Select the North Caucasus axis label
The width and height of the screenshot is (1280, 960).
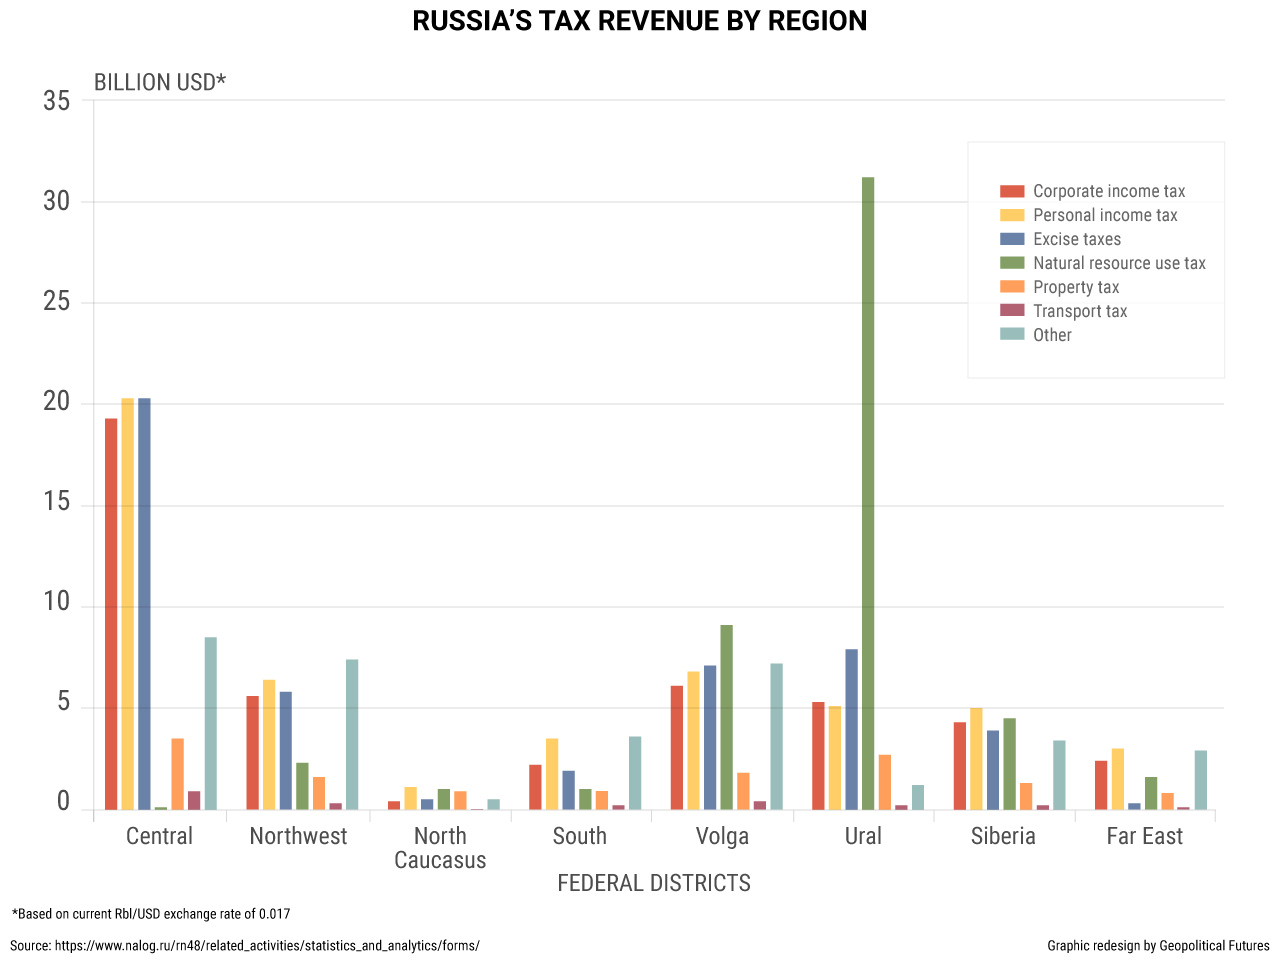[x=440, y=848]
